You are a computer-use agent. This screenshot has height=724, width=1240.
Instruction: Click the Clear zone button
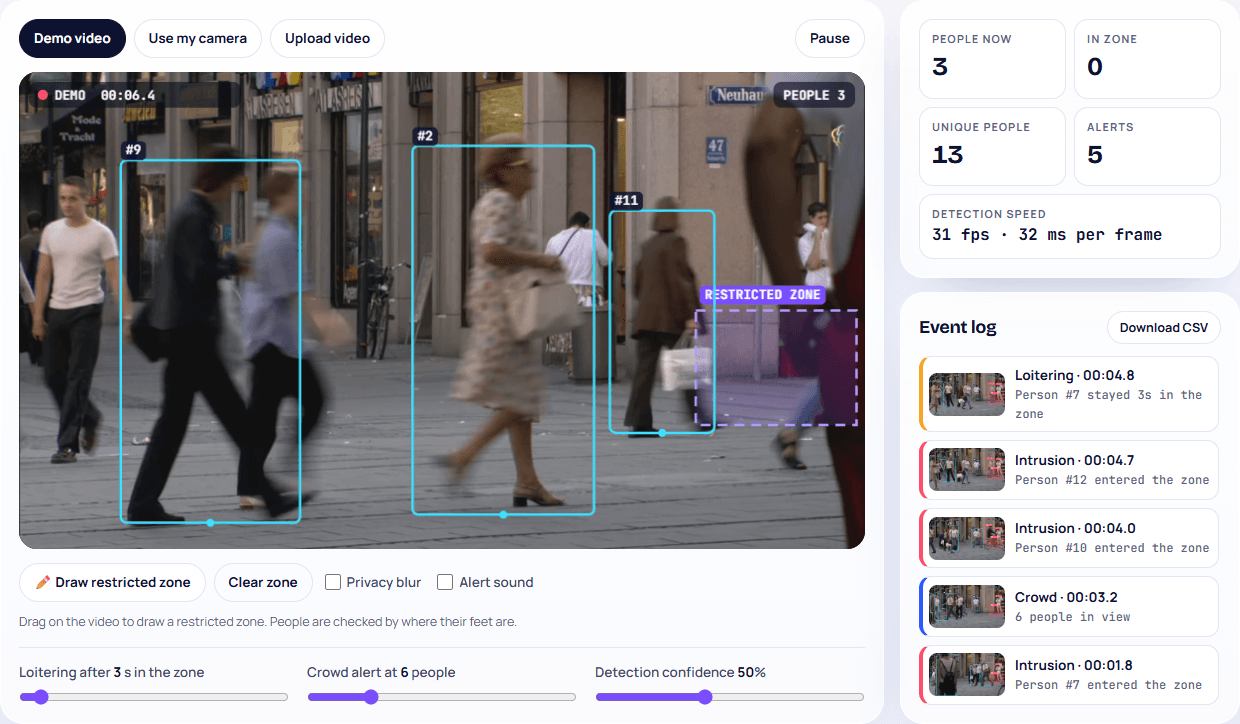point(263,582)
